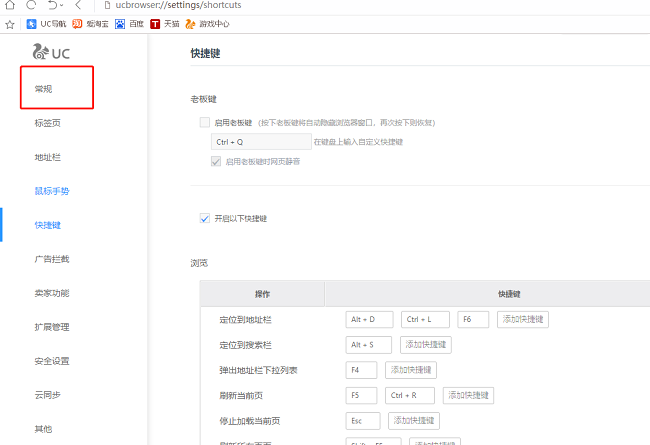The image size is (650, 445).
Task: Open the 天猫 bookmark
Action: (165, 24)
